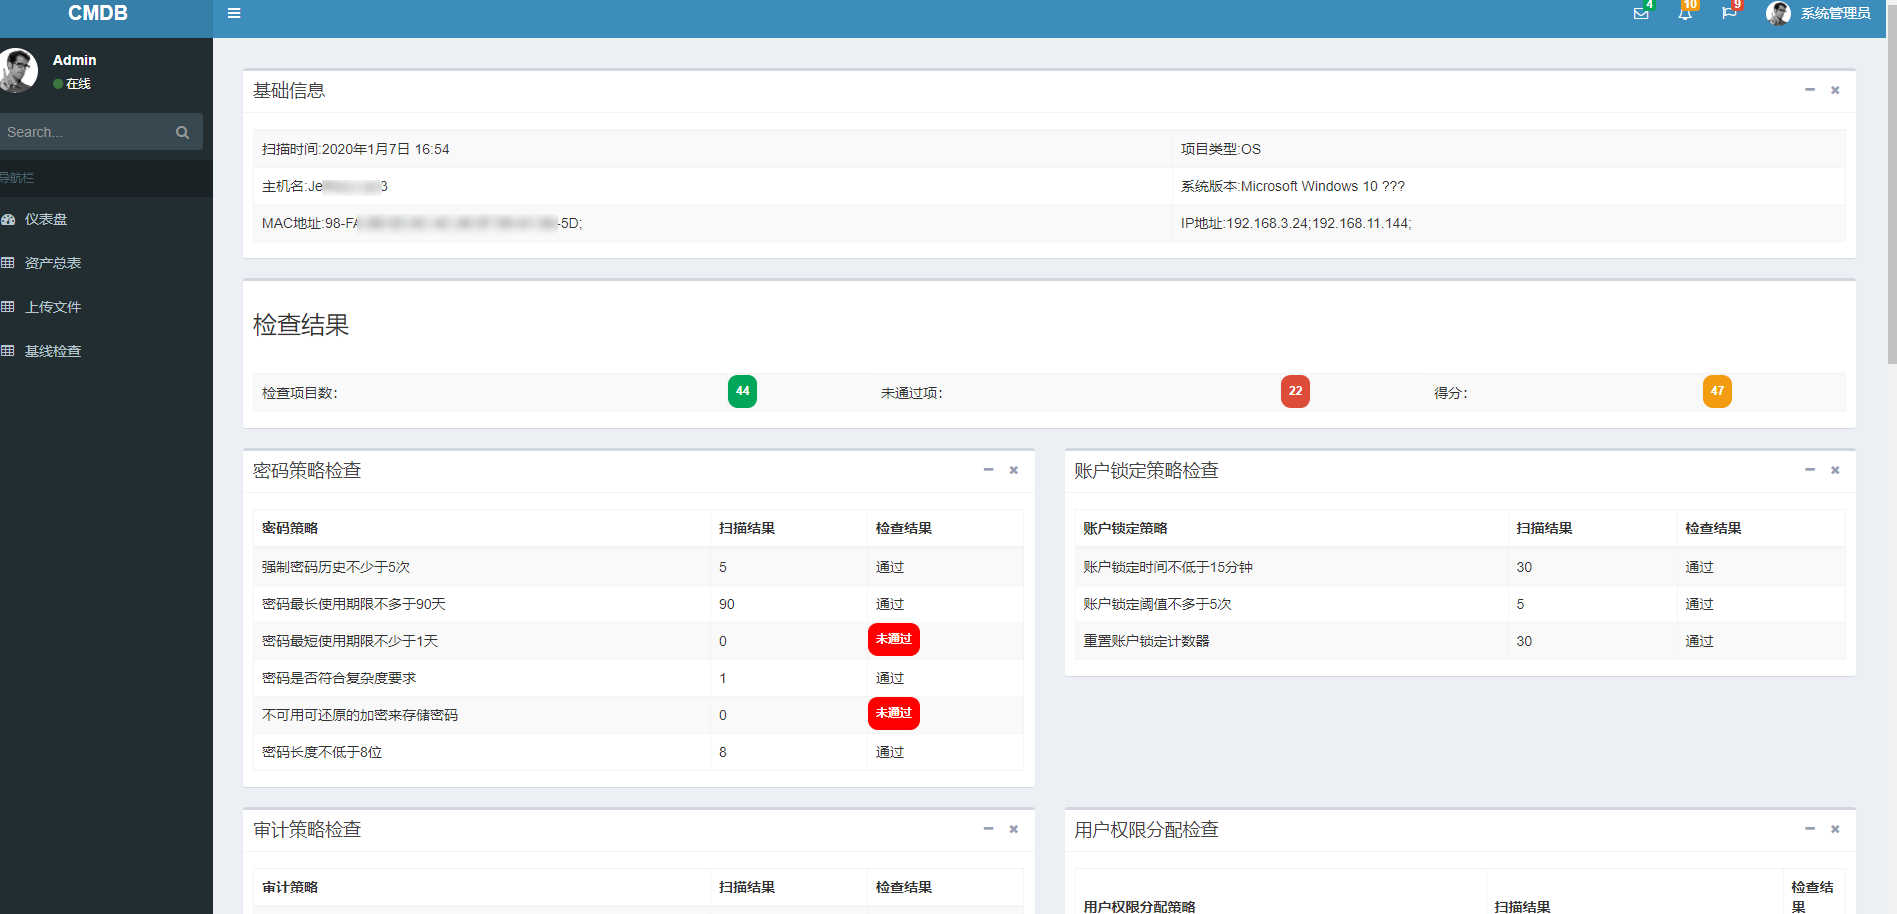Image resolution: width=1897 pixels, height=914 pixels.
Task: Click the 强制密码历史不少于5次 row
Action: (x=638, y=567)
